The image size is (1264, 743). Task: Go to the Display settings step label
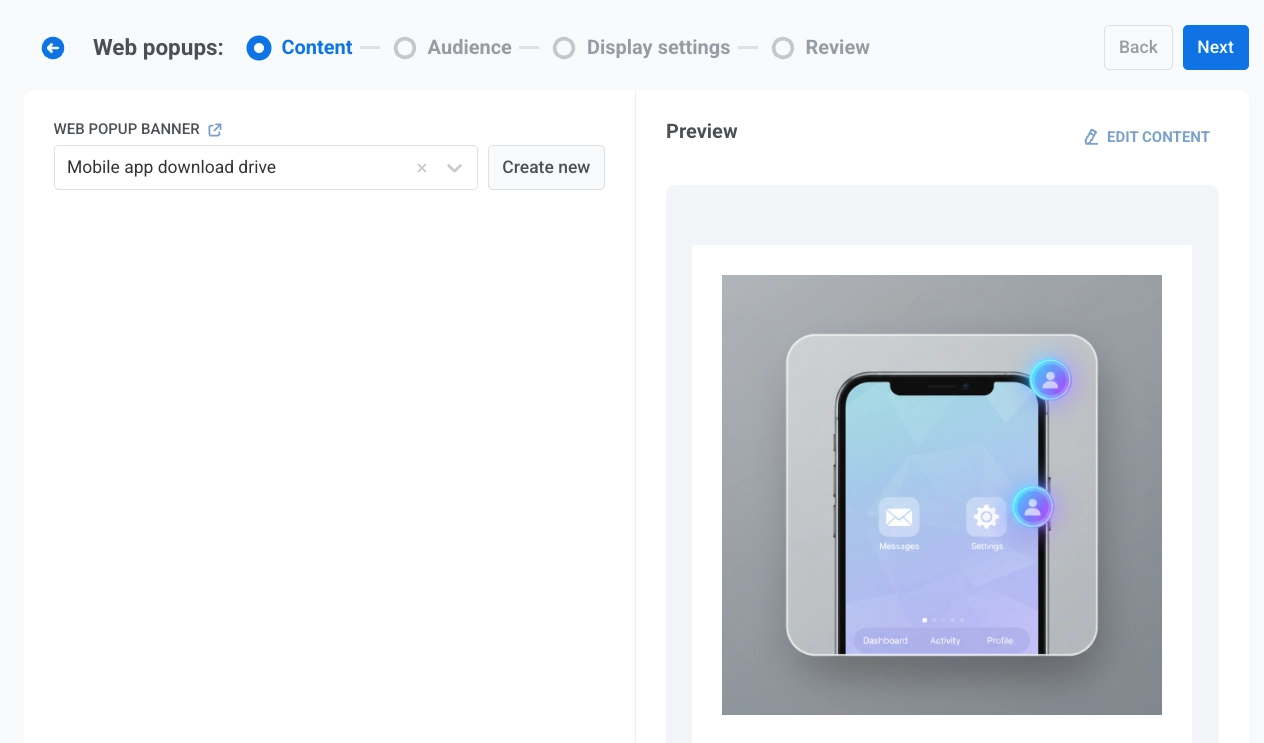tap(658, 47)
